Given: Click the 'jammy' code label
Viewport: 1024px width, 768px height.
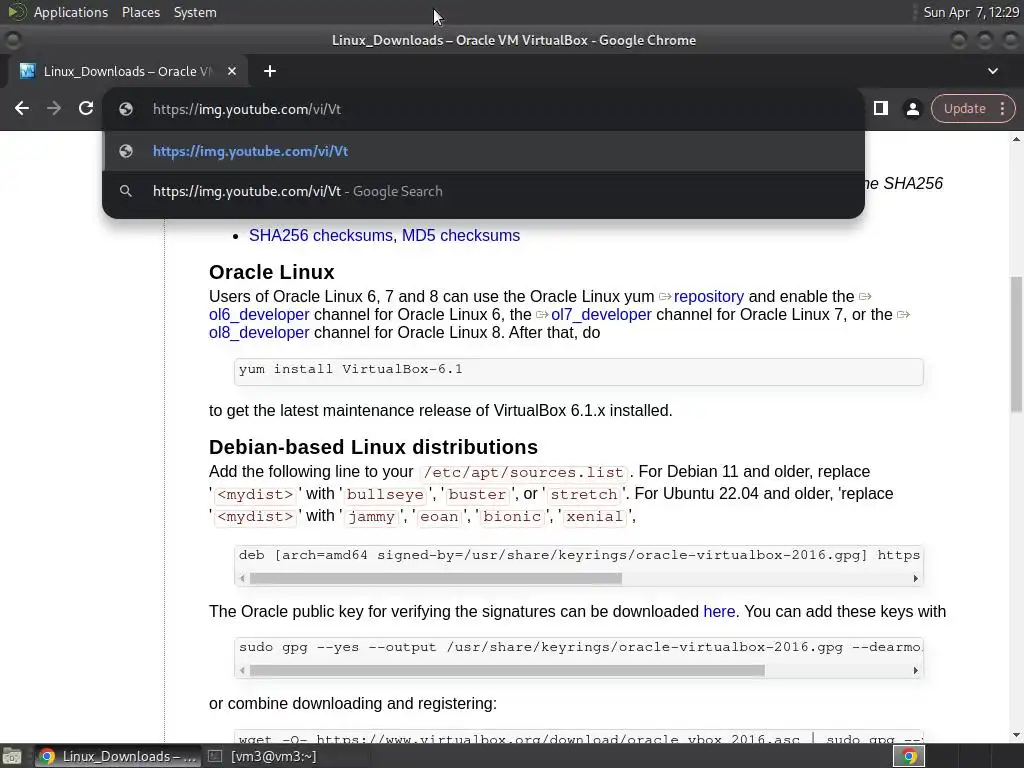Looking at the screenshot, I should point(371,517).
